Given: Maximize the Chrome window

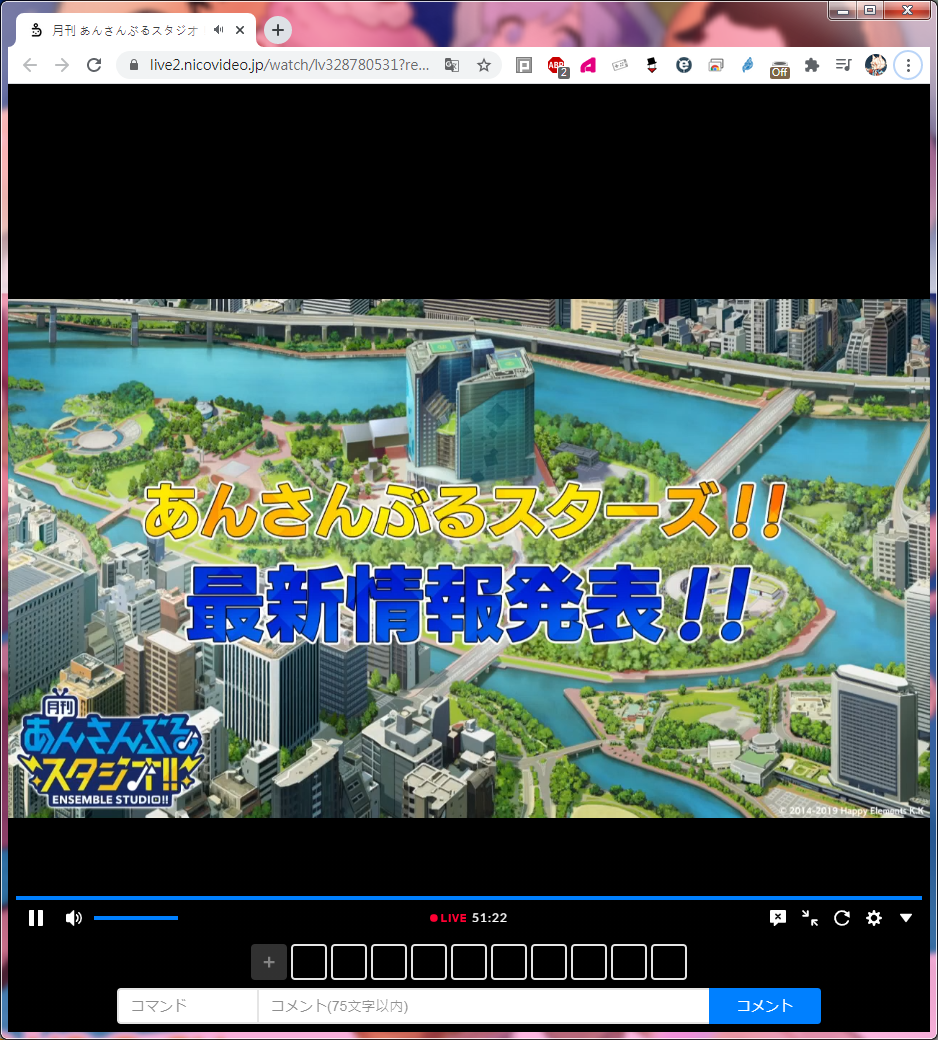Looking at the screenshot, I should tap(870, 11).
